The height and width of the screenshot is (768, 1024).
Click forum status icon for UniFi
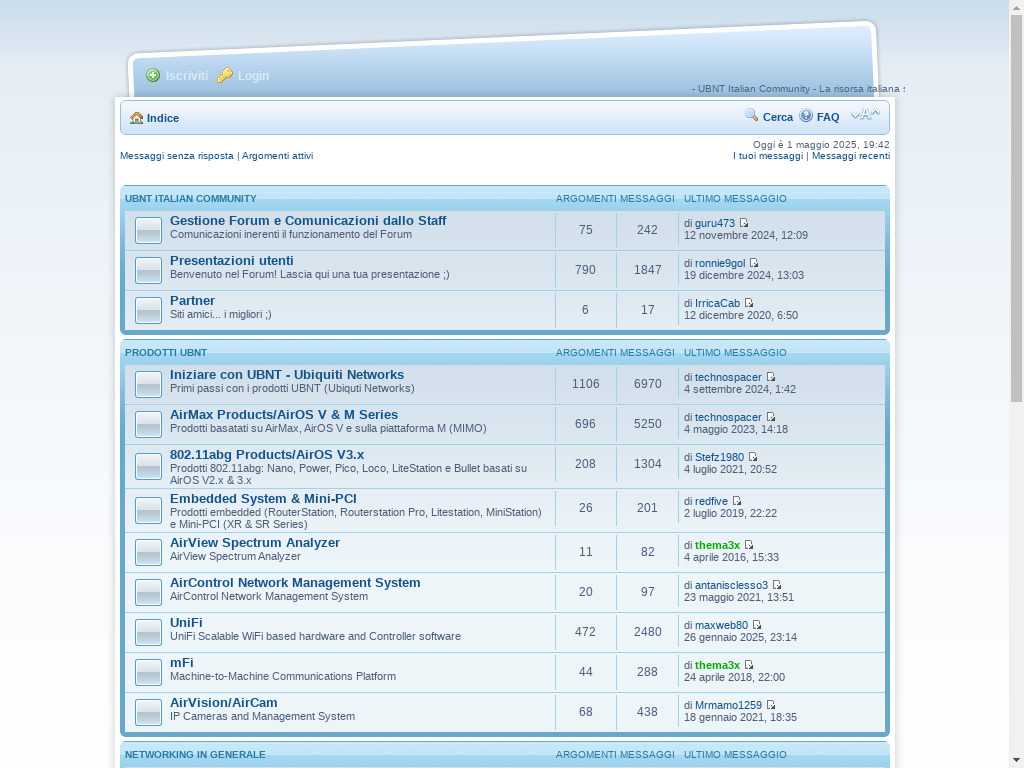(x=148, y=632)
